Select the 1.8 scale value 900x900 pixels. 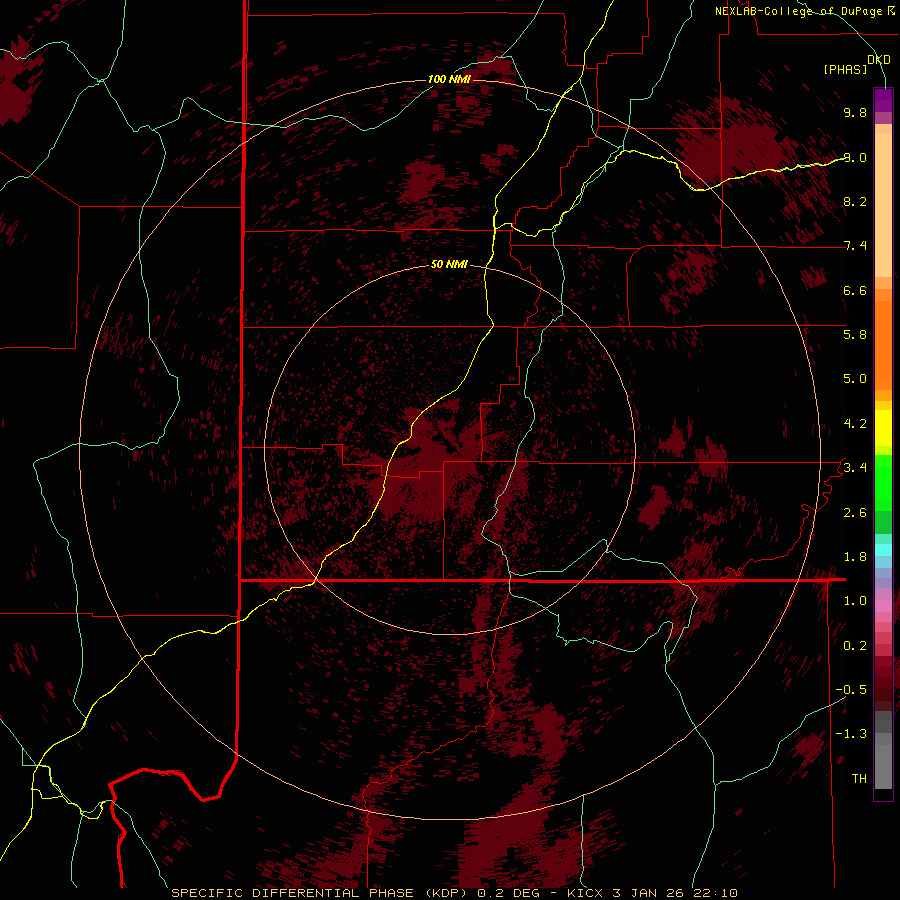click(x=855, y=556)
